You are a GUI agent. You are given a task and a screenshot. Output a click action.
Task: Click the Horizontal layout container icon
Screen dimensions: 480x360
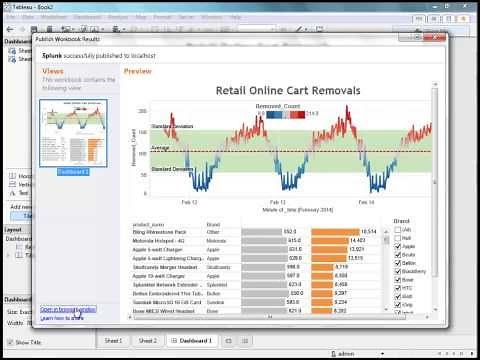[12, 176]
